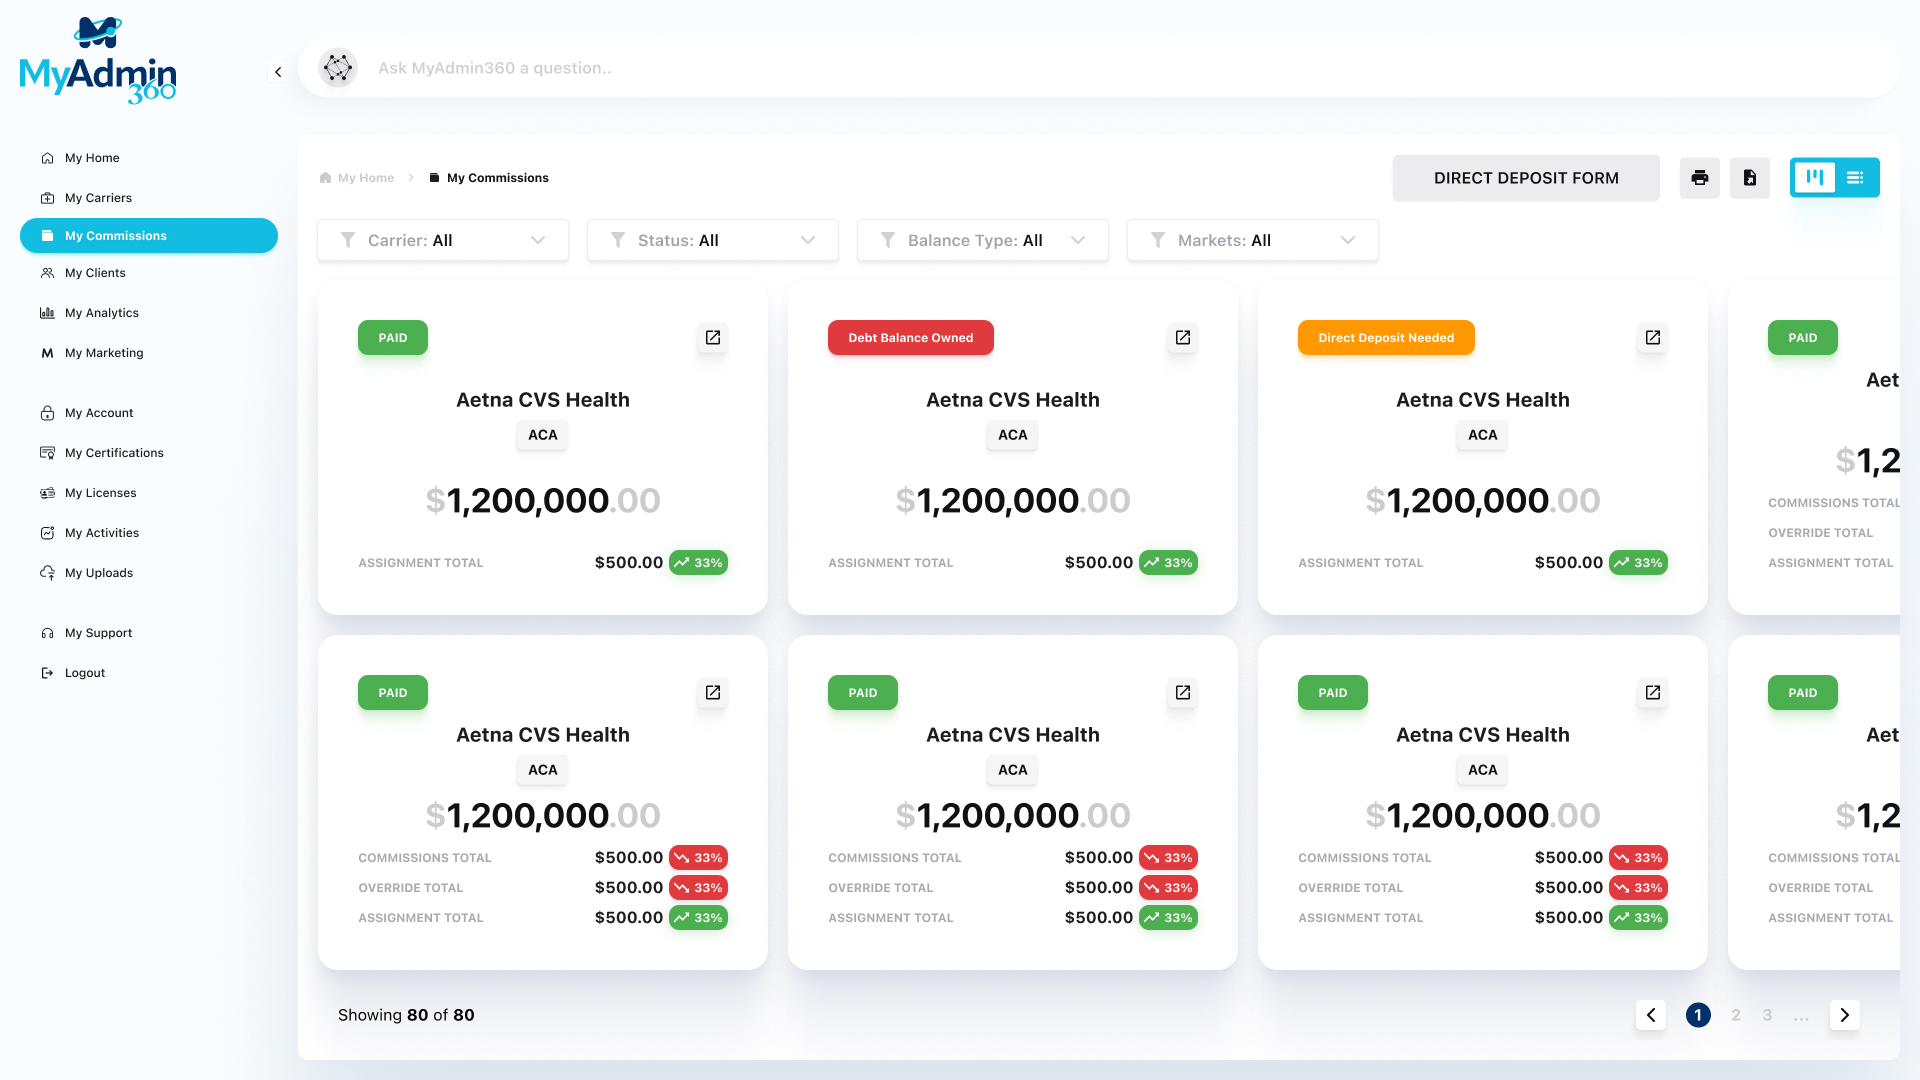The image size is (1920, 1080).
Task: Open My Support in the sidebar
Action: pos(98,632)
